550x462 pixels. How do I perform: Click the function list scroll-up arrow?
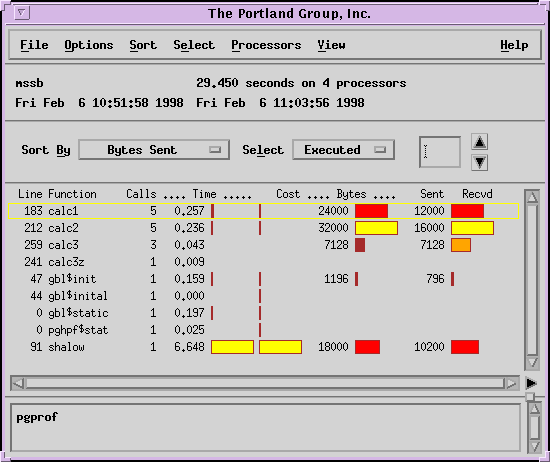532,197
